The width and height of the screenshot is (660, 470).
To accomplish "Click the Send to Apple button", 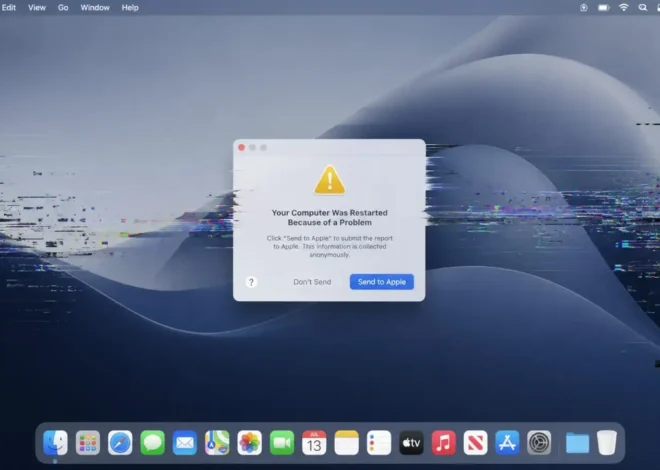I will click(382, 282).
